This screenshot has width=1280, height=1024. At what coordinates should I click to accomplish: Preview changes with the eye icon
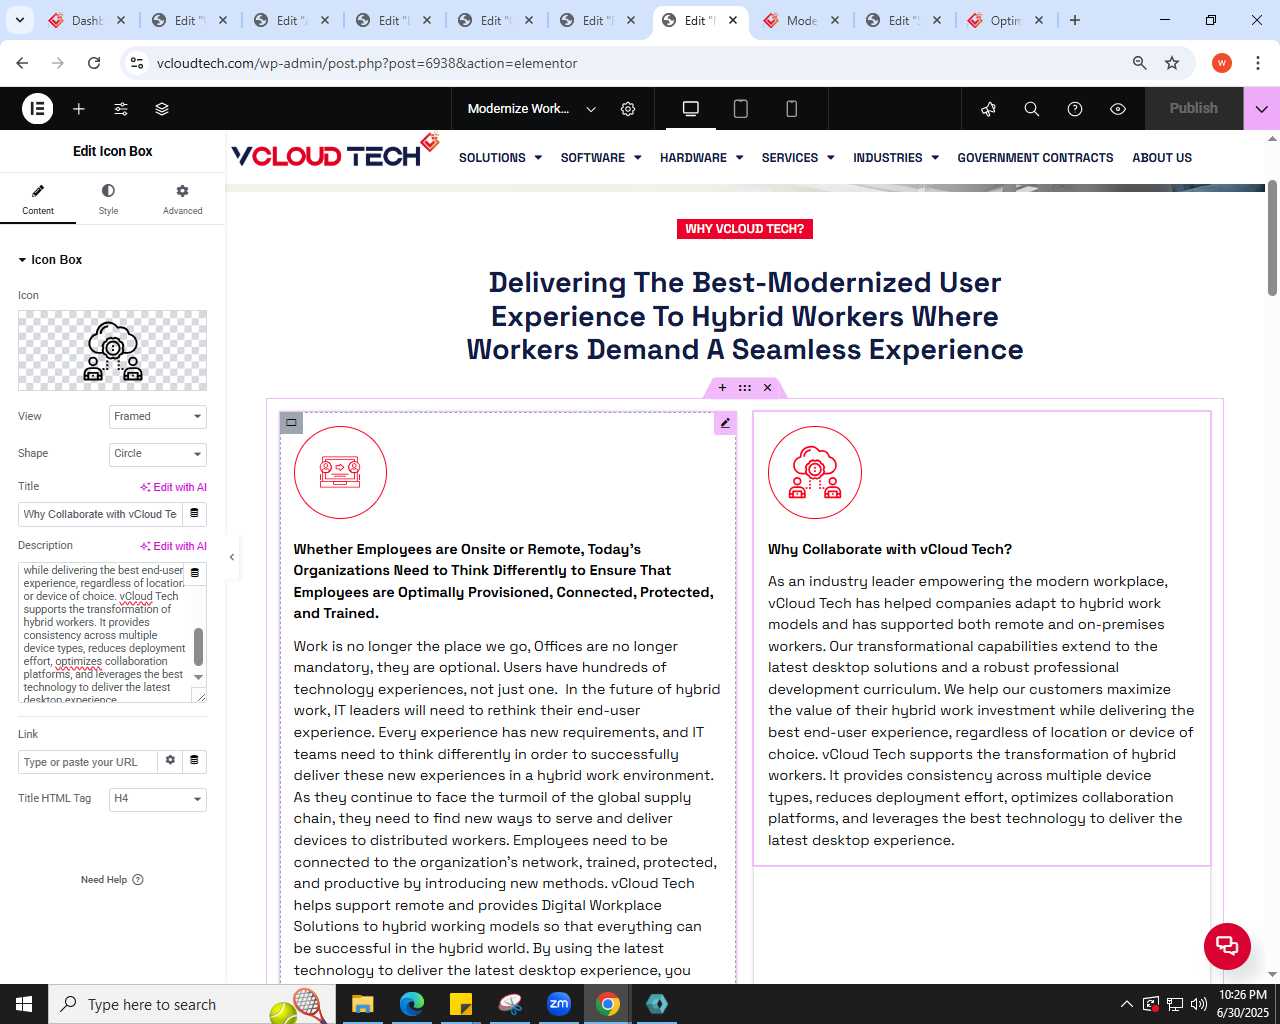pyautogui.click(x=1118, y=109)
